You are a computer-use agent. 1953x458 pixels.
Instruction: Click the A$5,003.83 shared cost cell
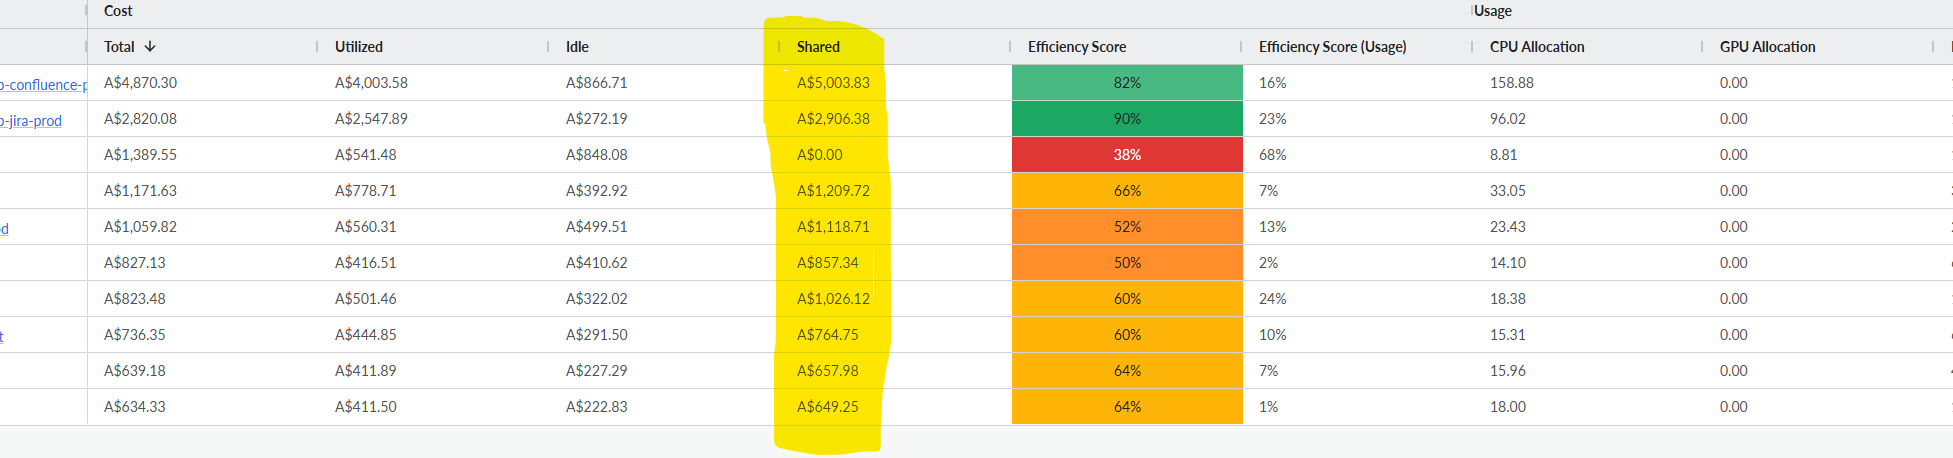tap(833, 83)
